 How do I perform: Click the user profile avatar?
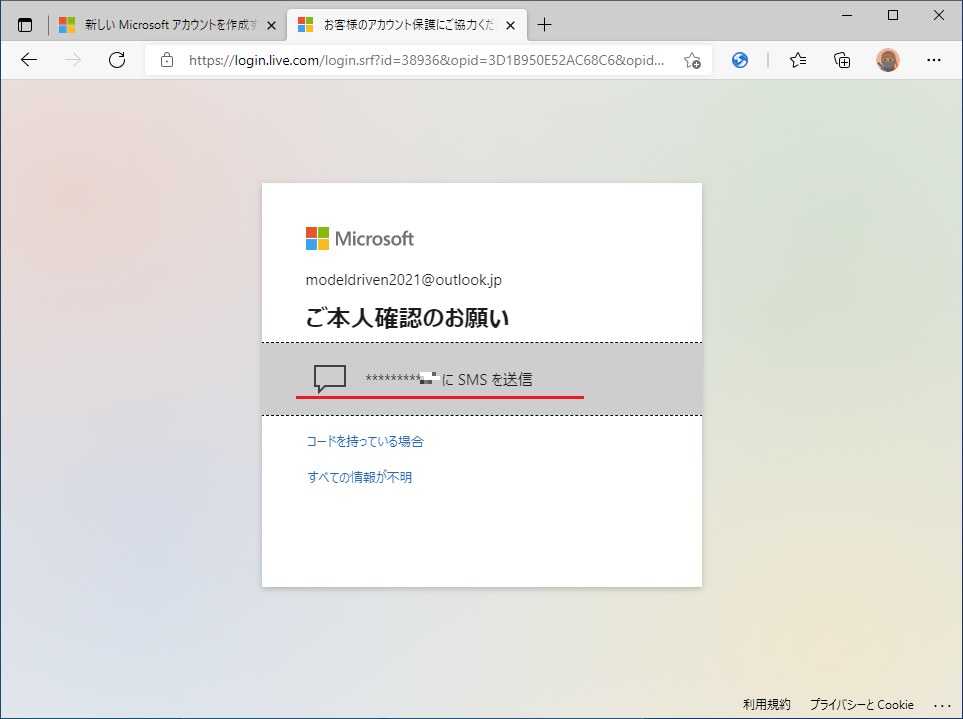pyautogui.click(x=887, y=60)
